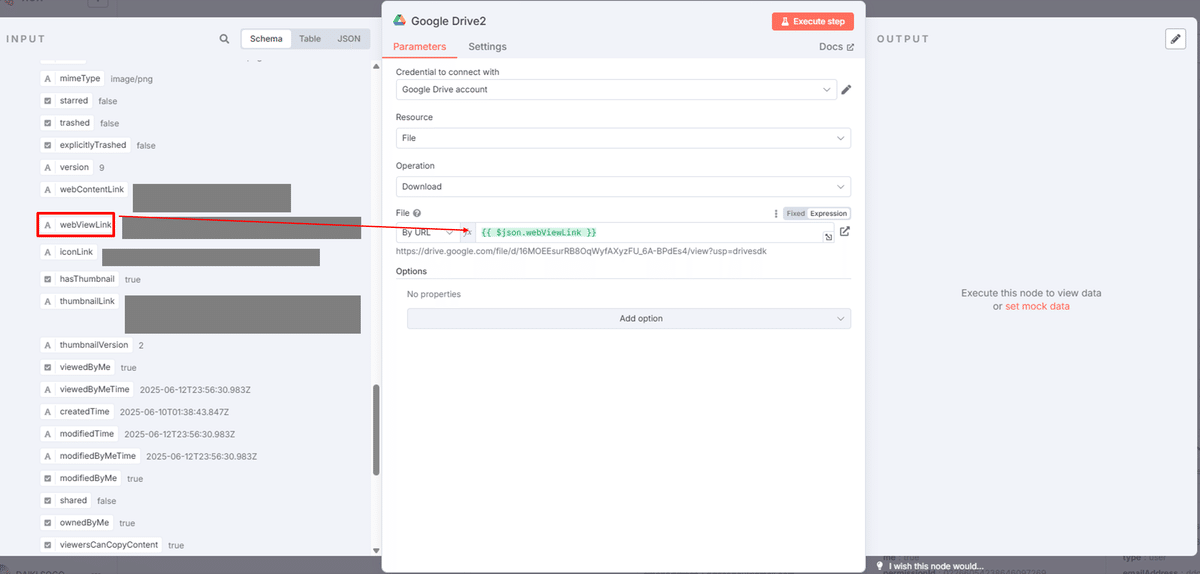Click the boolean type icon for starred
Screen dimensions: 1200x574
coord(47,101)
